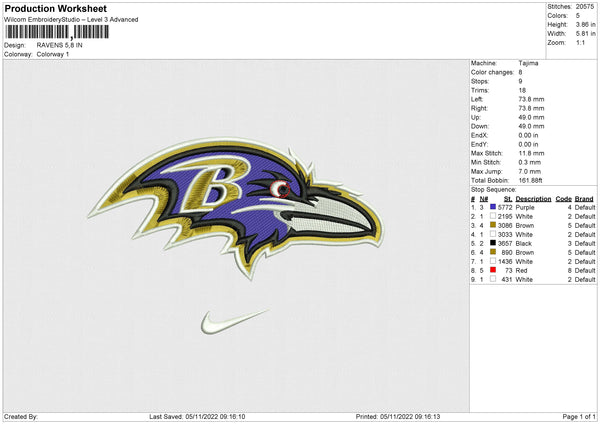The image size is (600, 424).
Task: Select the White swatch with 431 stitches
Action: [x=493, y=279]
